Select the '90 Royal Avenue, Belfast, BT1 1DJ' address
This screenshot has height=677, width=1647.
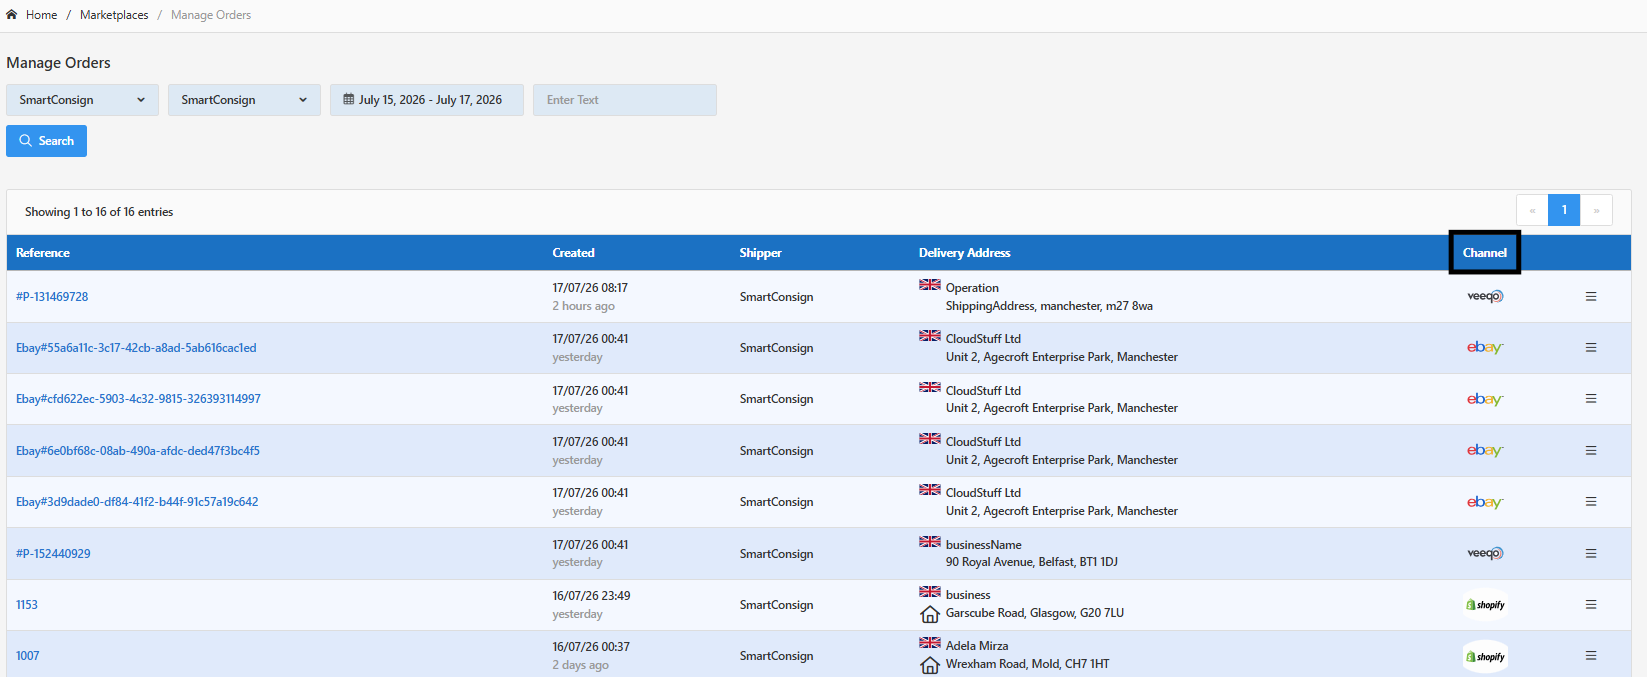[1032, 562]
